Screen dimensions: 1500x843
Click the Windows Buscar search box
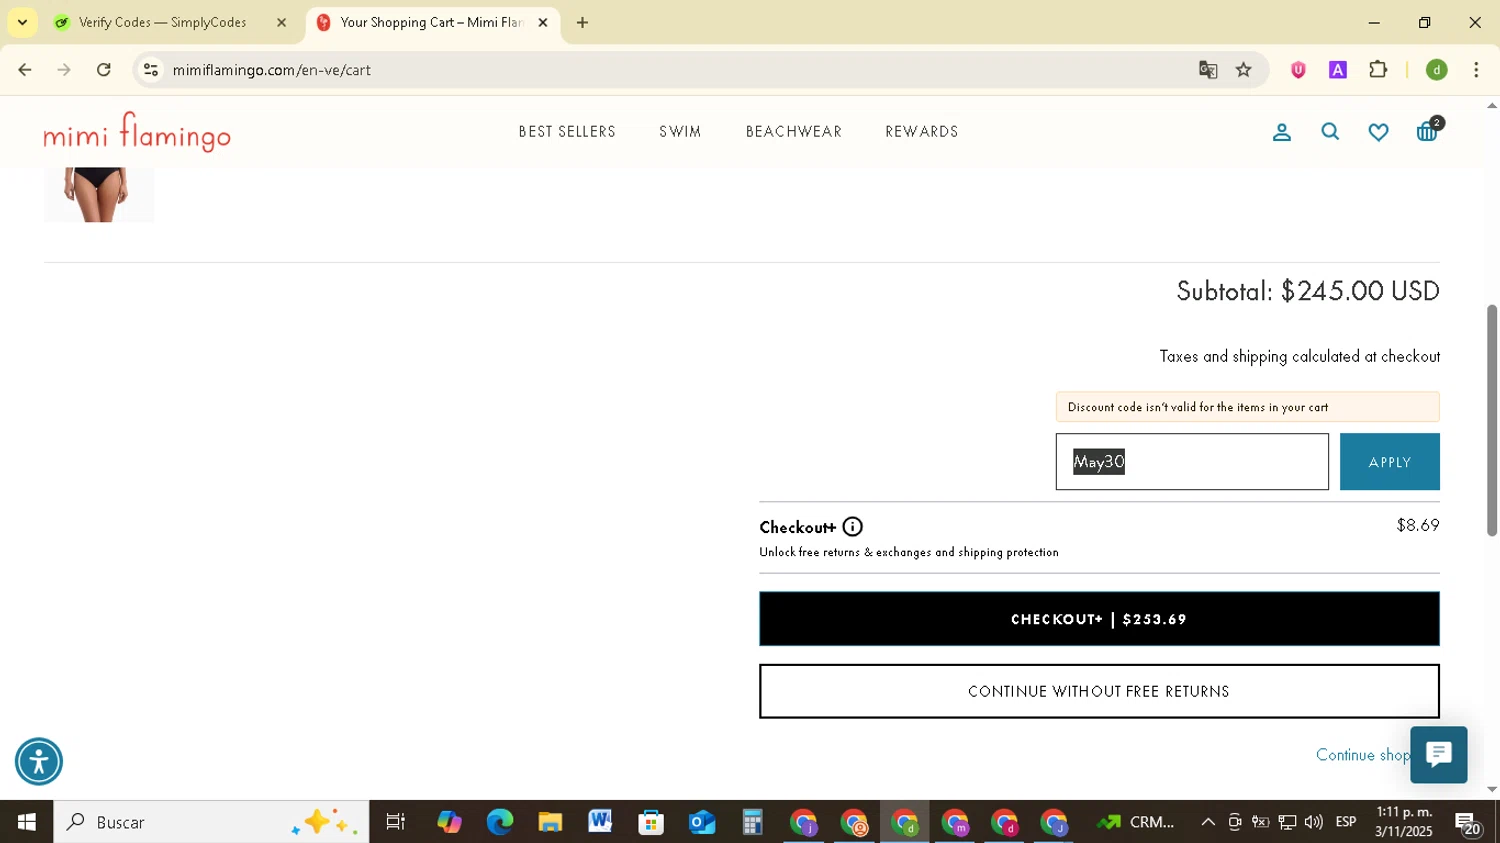[x=211, y=822]
